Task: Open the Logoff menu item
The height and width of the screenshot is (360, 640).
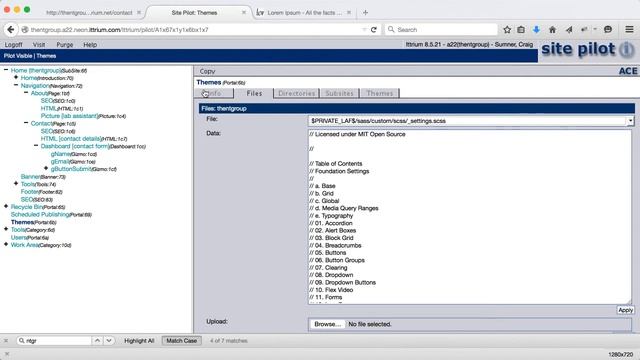Action: [x=13, y=44]
